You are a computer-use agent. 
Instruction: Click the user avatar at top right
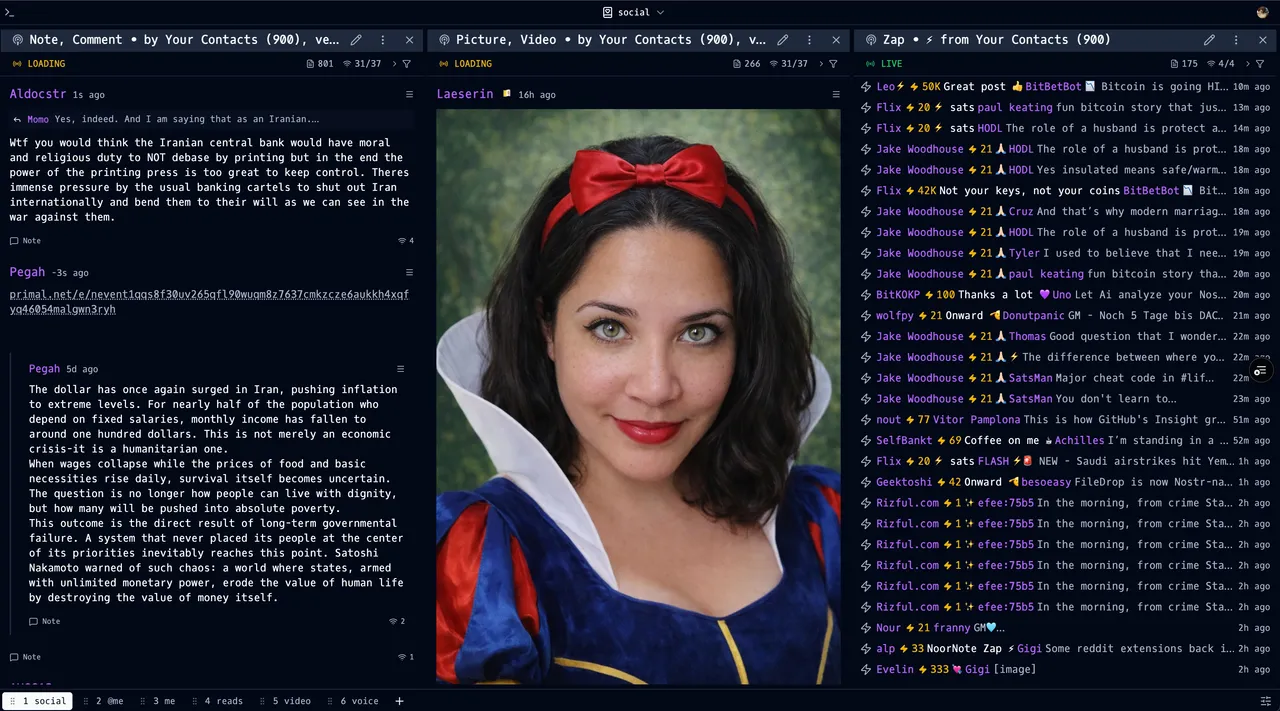1262,12
